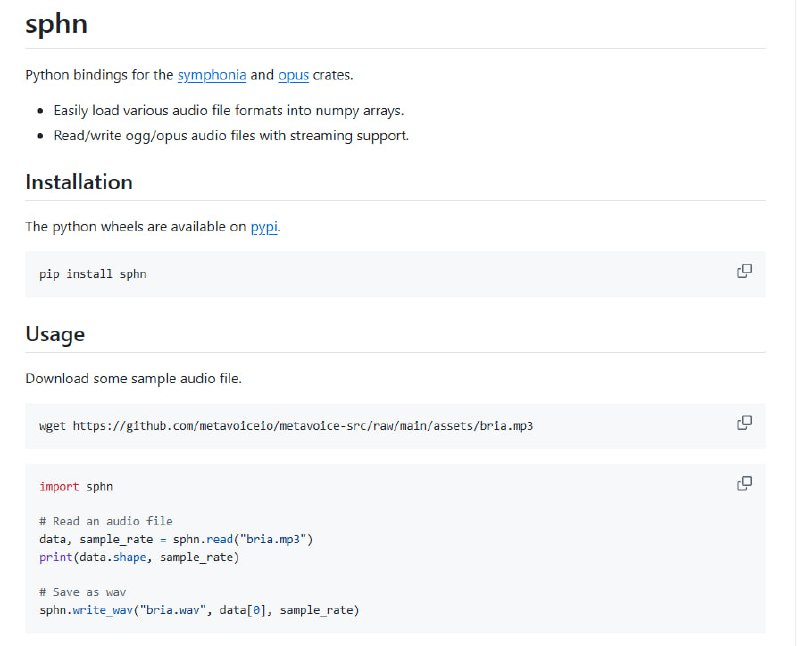Copy the pip install sphn command

point(744,271)
